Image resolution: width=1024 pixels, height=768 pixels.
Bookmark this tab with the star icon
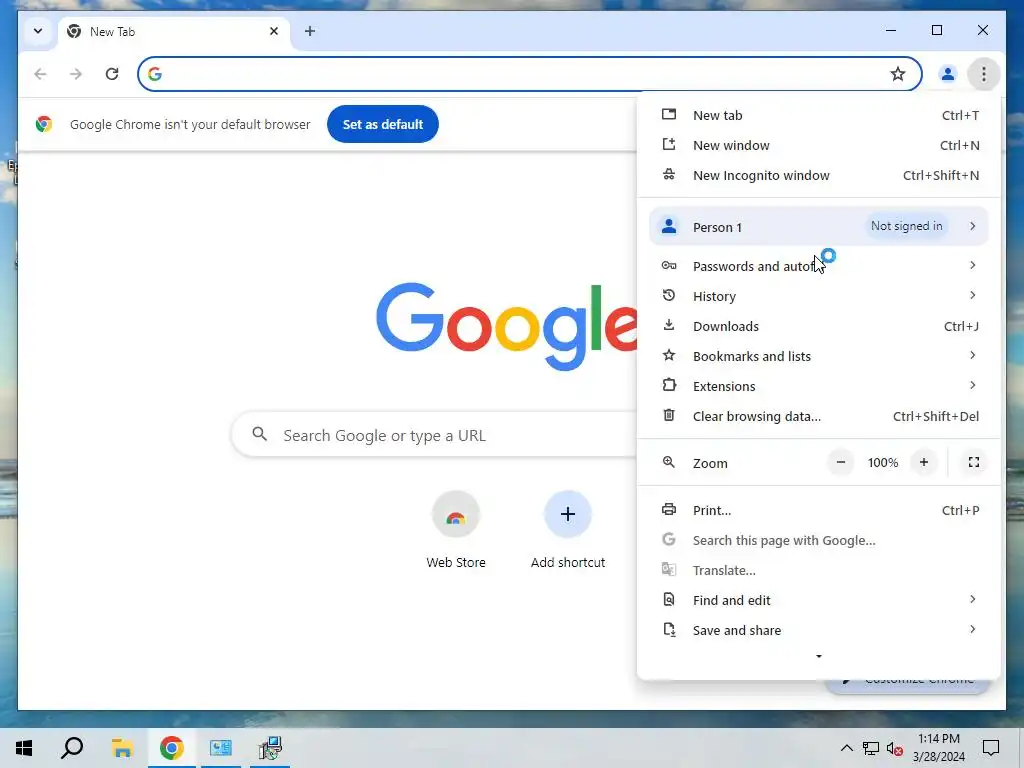pyautogui.click(x=898, y=74)
